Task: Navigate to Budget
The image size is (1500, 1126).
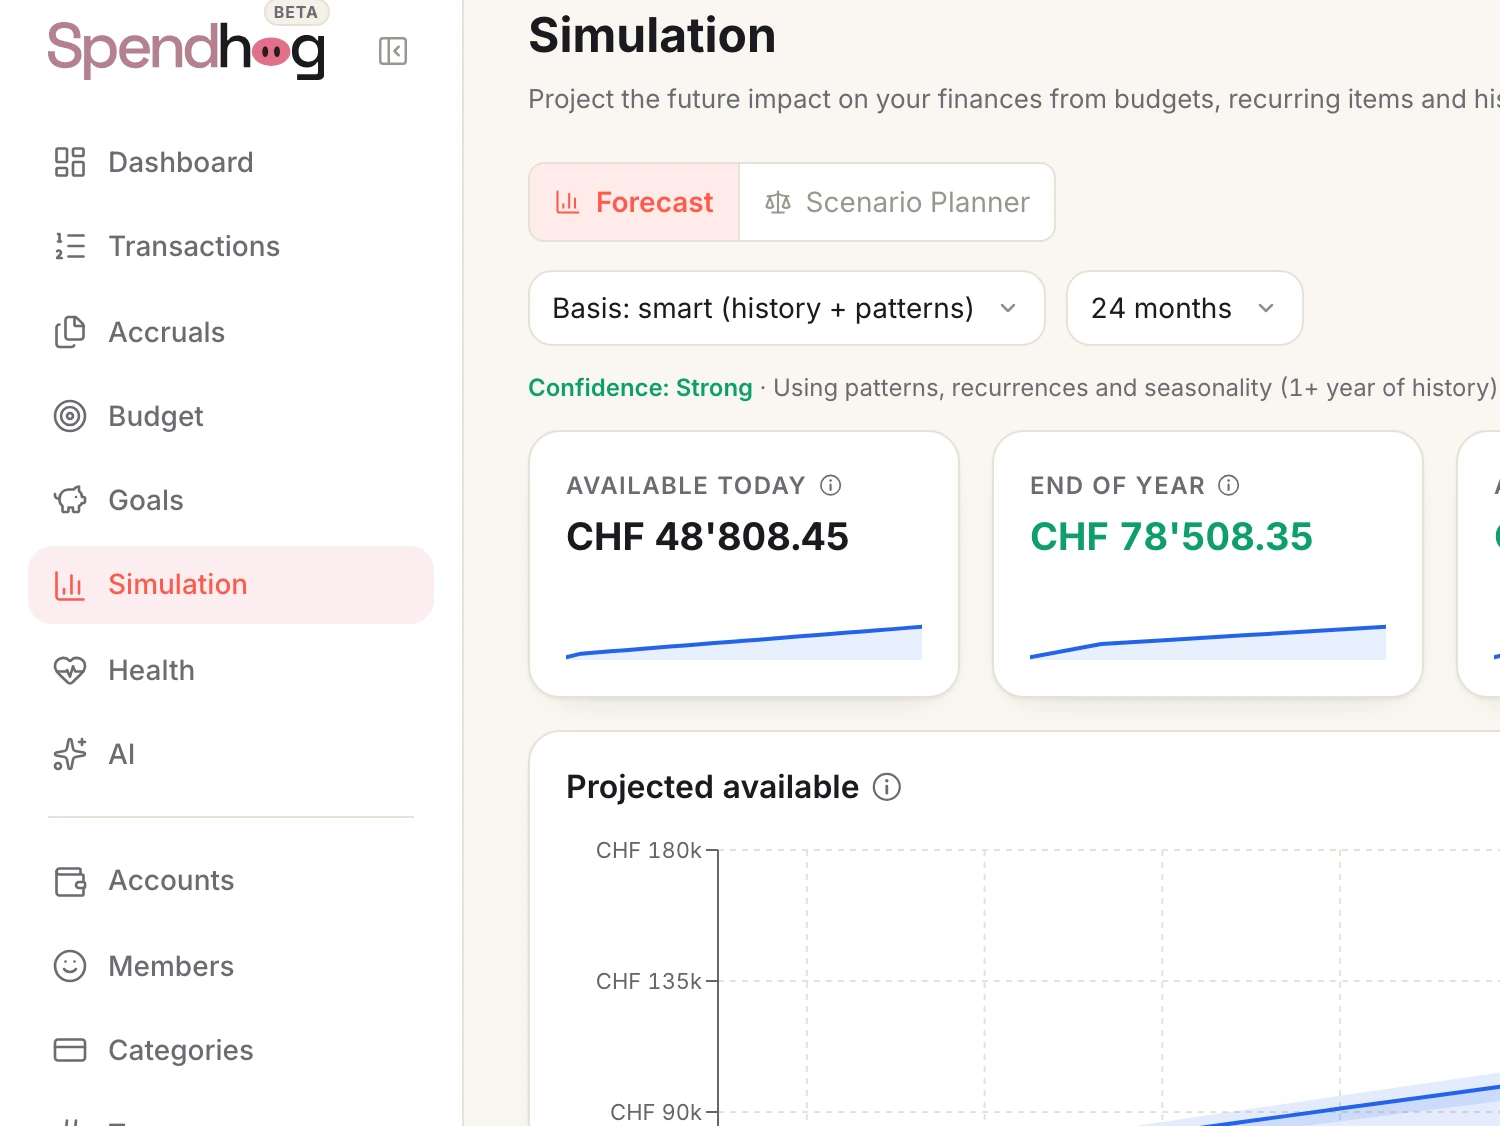Action: point(231,416)
